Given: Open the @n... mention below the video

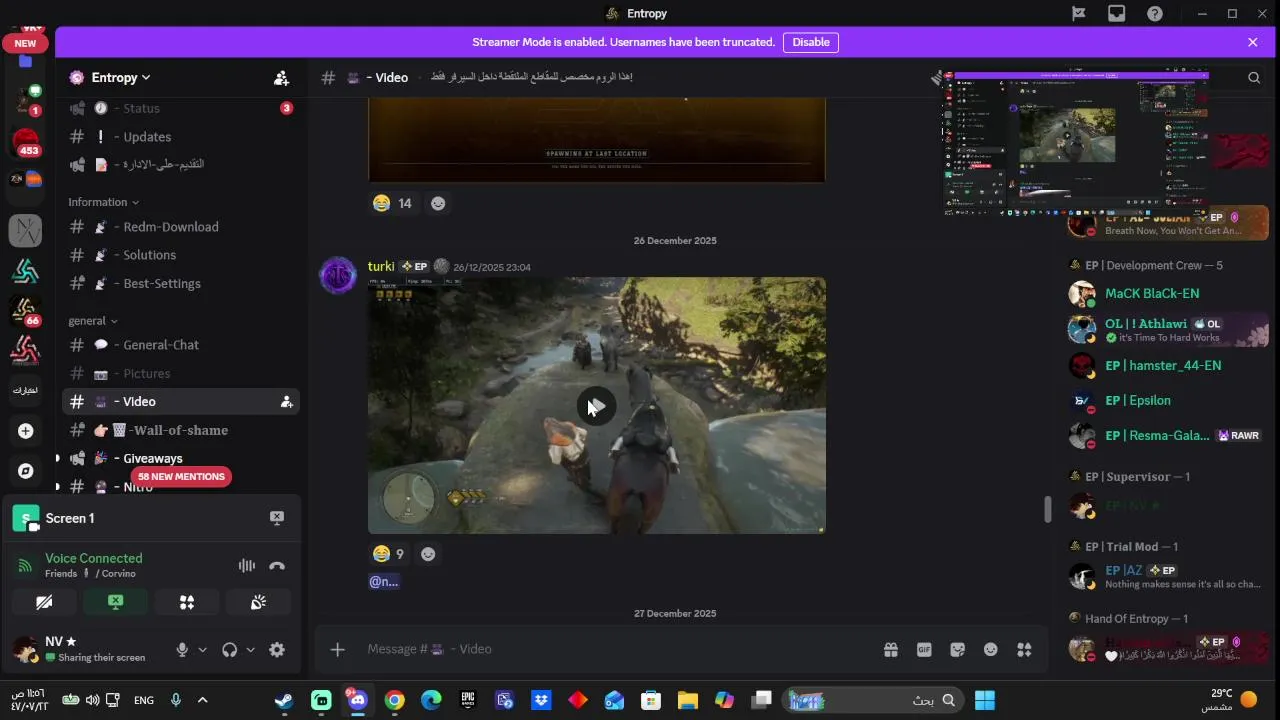Looking at the screenshot, I should point(384,581).
